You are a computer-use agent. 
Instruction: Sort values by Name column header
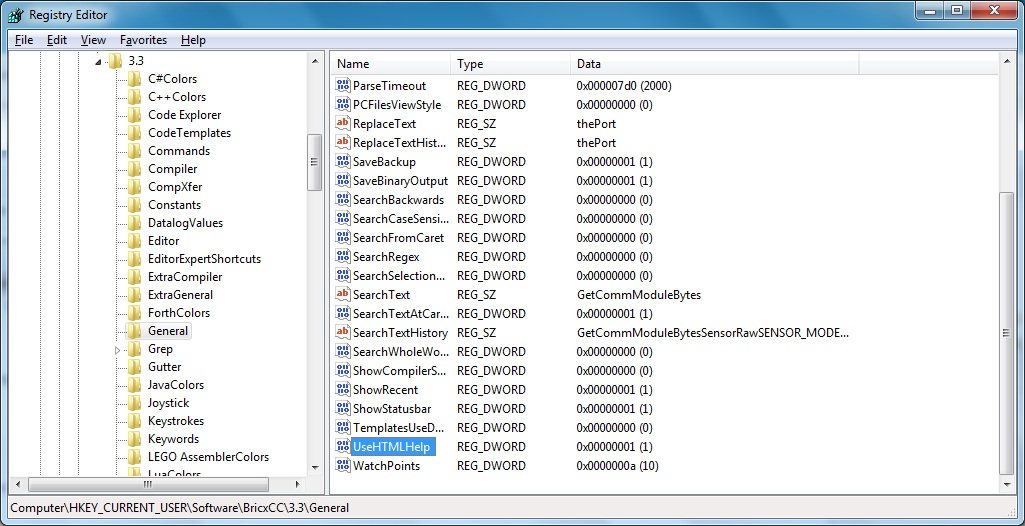point(390,64)
